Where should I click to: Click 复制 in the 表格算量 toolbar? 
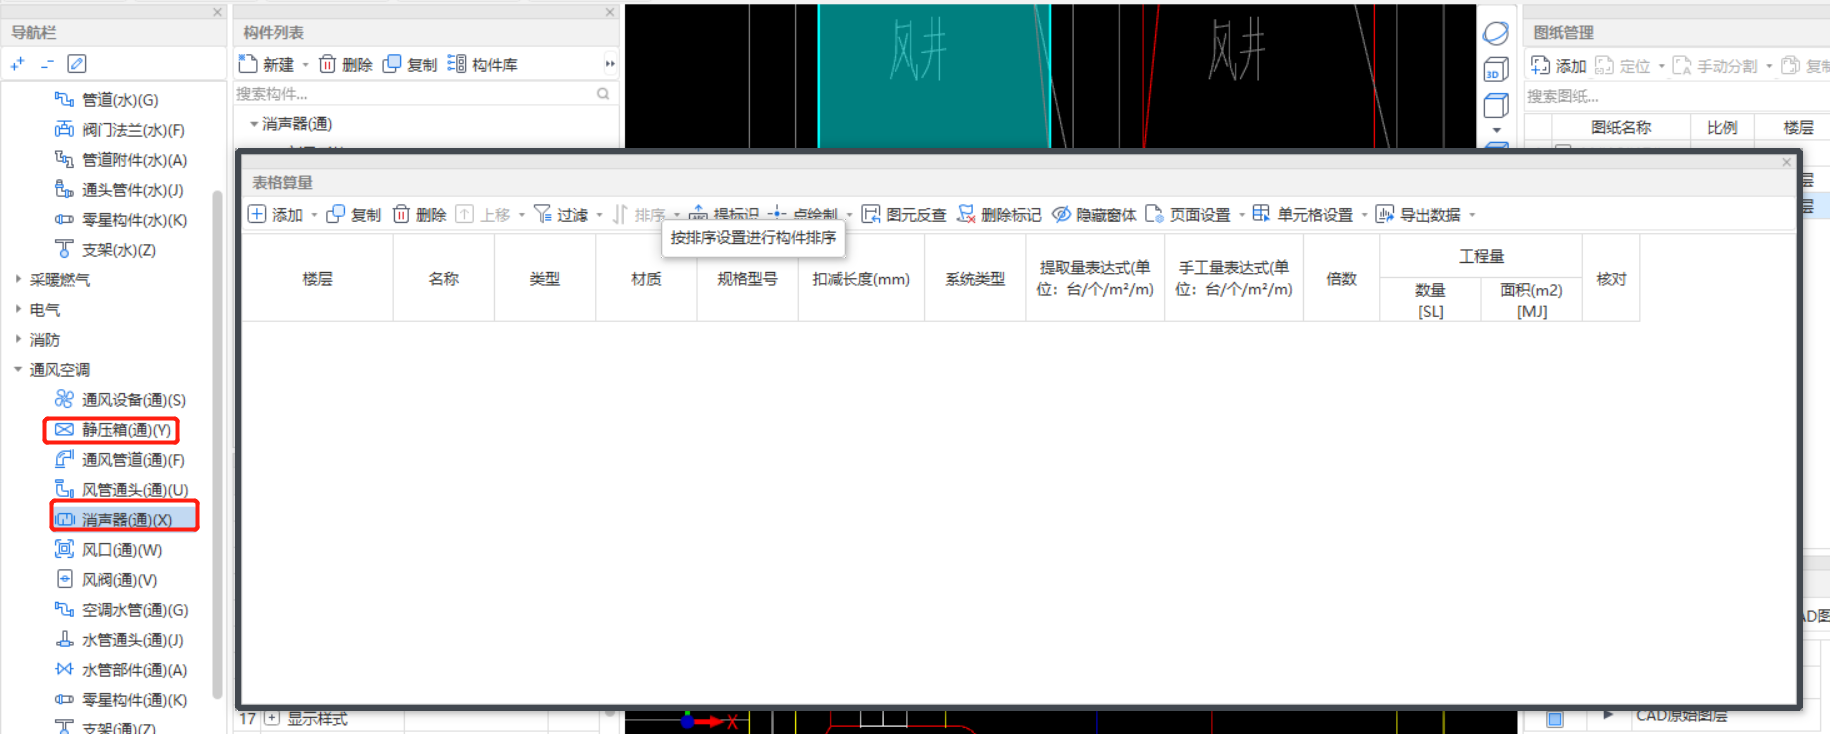coord(354,215)
